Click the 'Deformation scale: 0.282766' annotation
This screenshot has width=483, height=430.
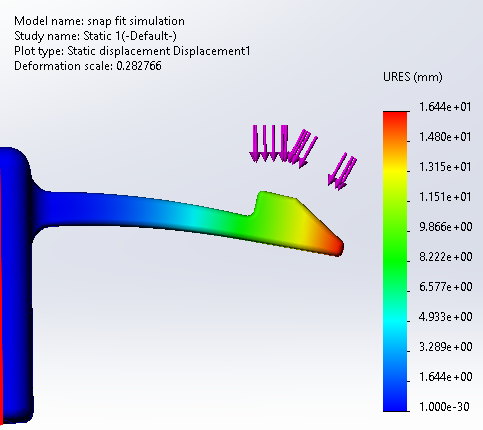click(x=88, y=66)
